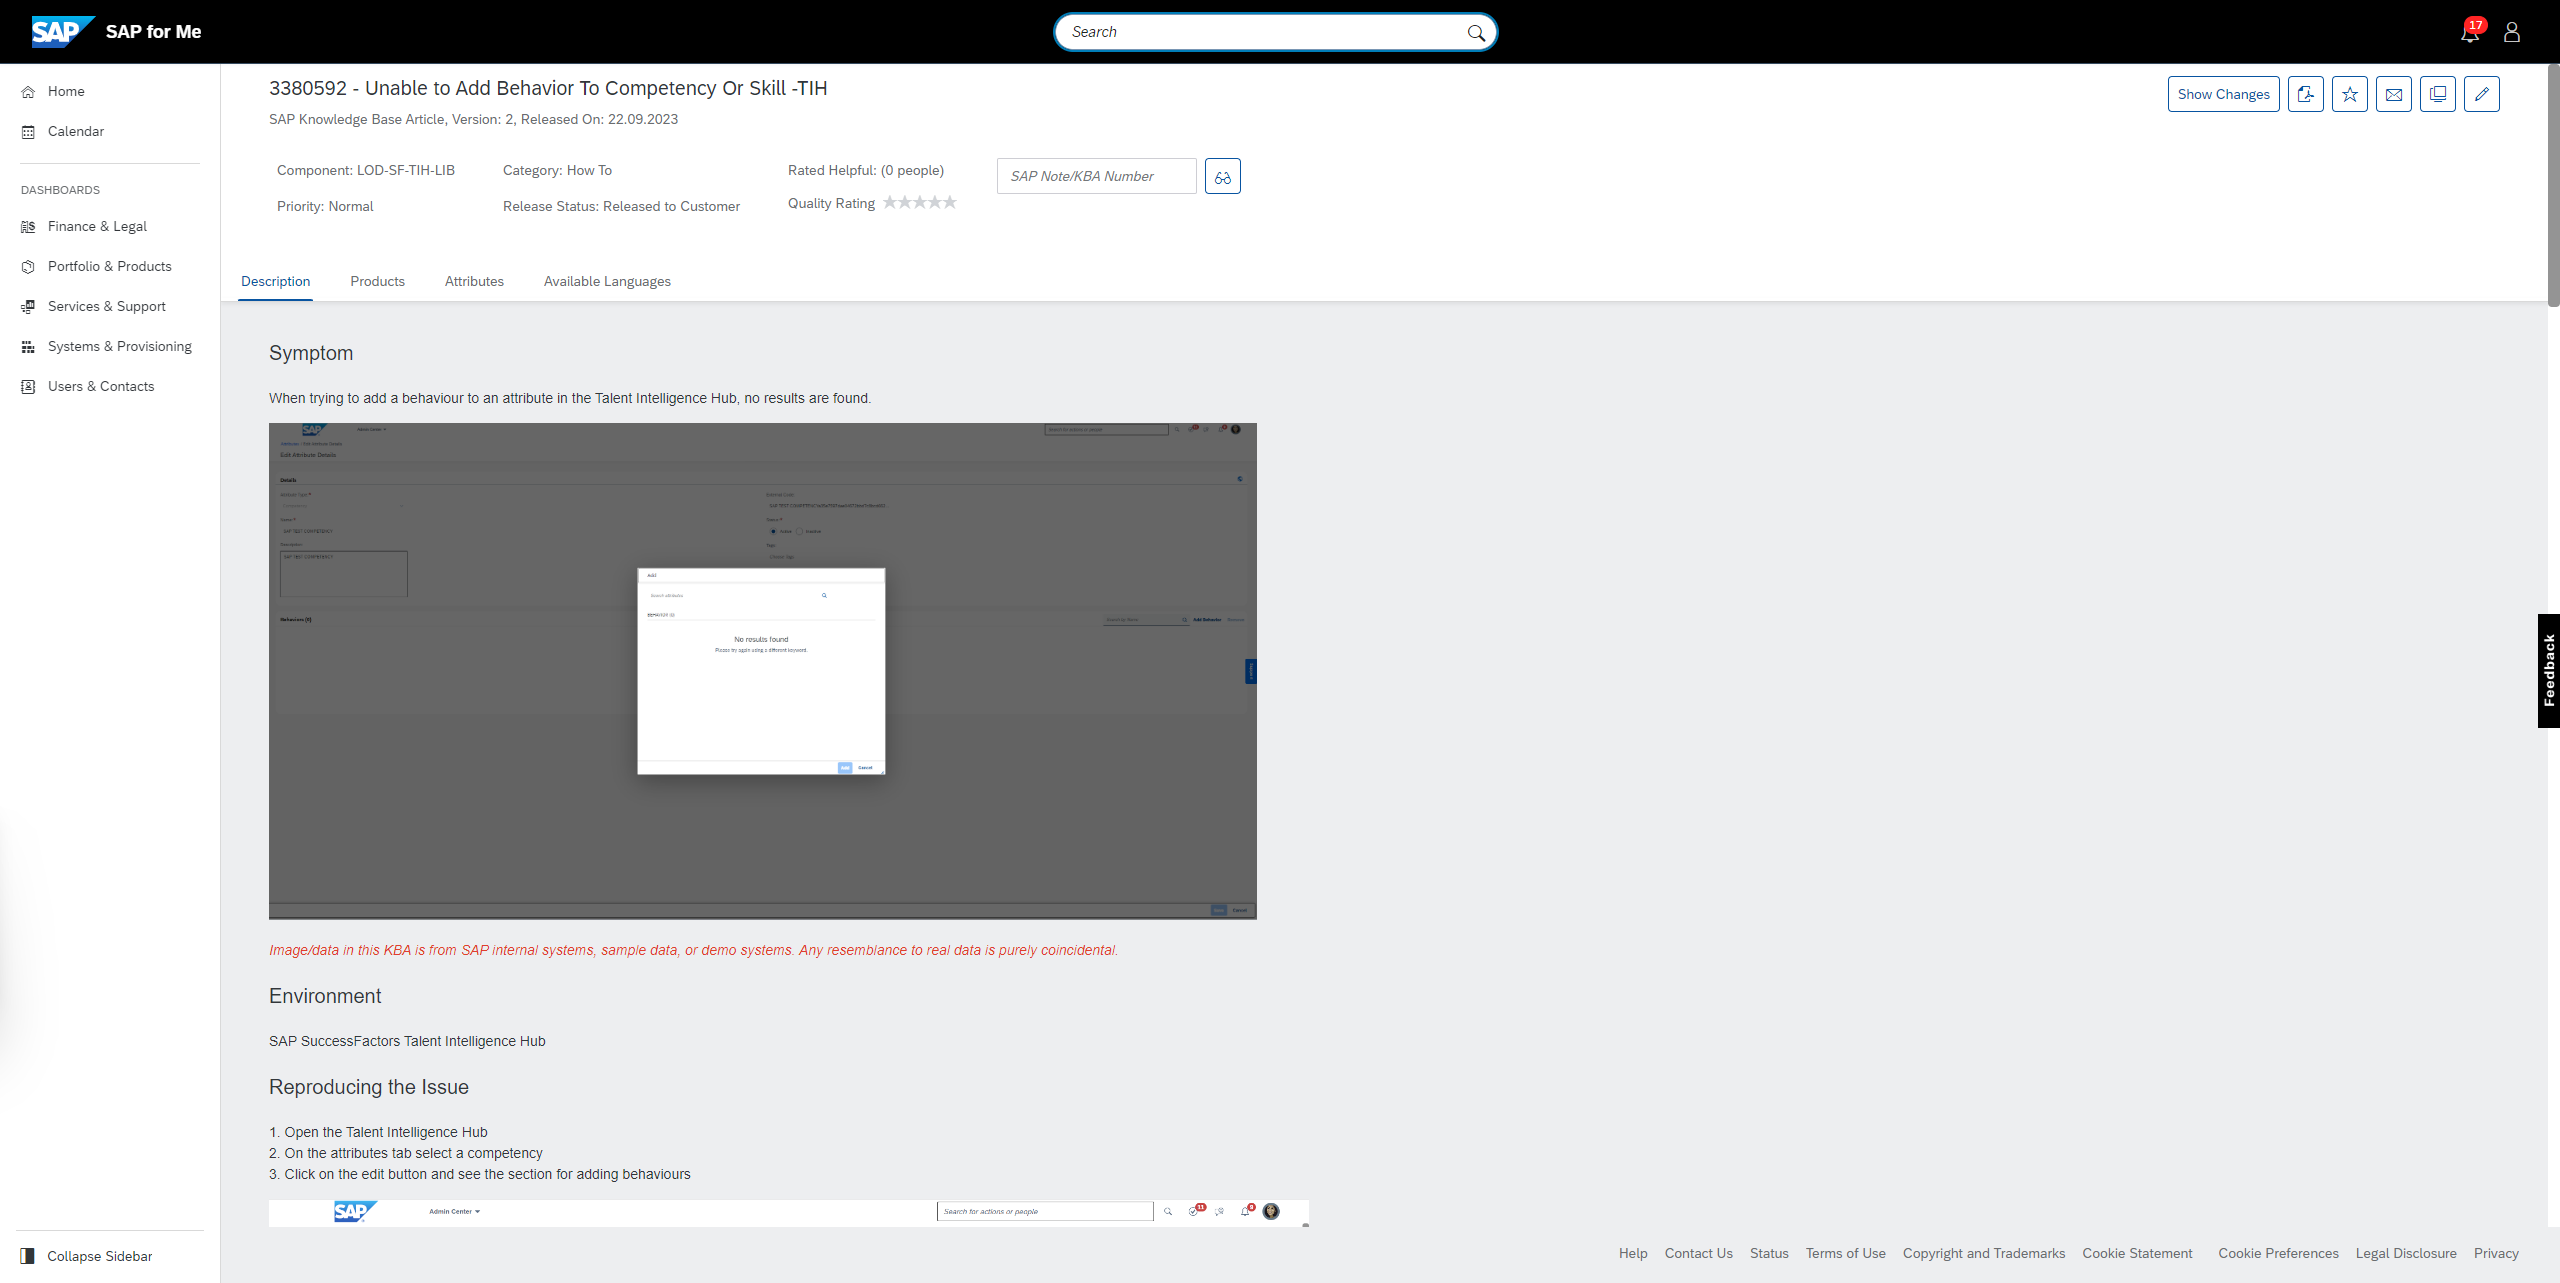Switch to the Description tab
Image resolution: width=2560 pixels, height=1283 pixels.
pos(275,281)
